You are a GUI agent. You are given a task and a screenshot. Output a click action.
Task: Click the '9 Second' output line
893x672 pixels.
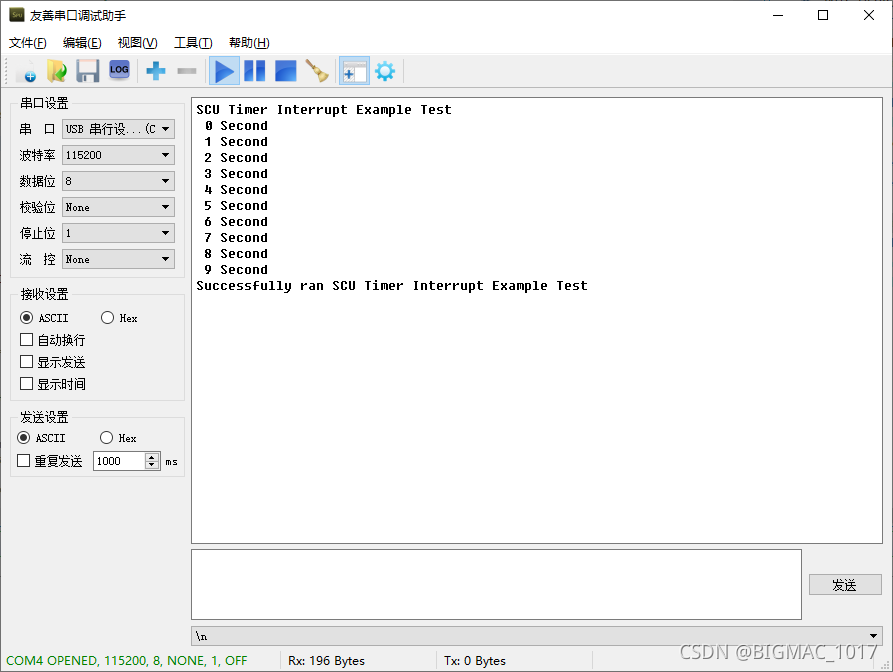236,269
